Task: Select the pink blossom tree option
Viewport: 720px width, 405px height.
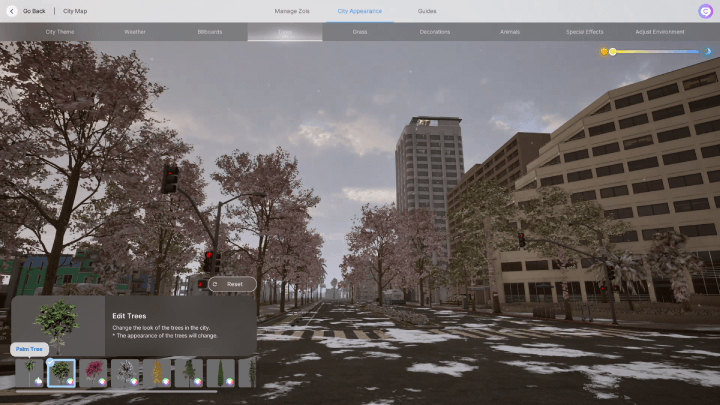Action: 92,373
